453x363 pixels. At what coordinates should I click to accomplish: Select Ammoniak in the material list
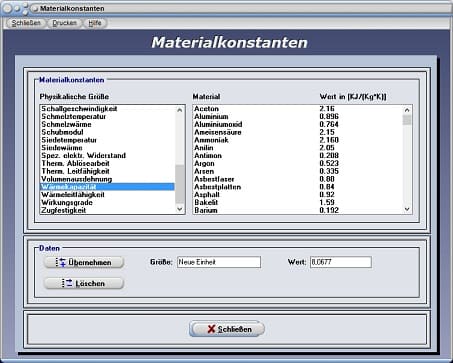click(298, 140)
